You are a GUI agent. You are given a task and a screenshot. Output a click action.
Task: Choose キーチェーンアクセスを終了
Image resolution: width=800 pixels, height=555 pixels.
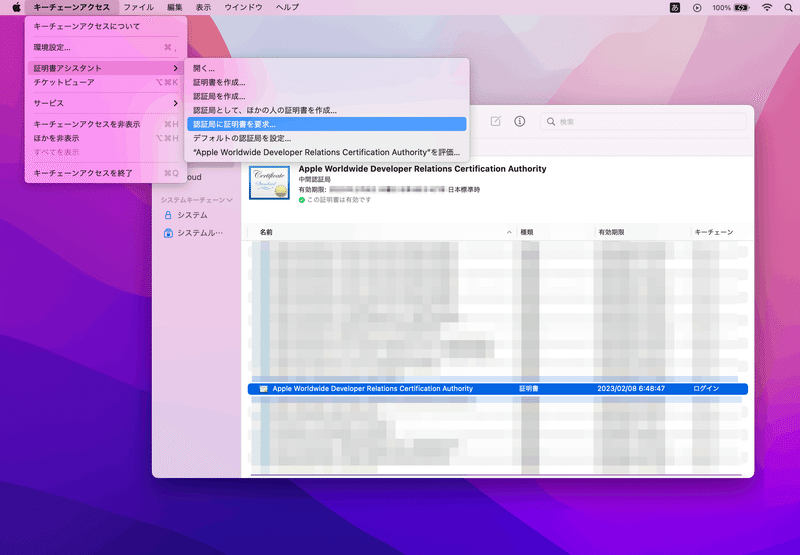[106, 173]
